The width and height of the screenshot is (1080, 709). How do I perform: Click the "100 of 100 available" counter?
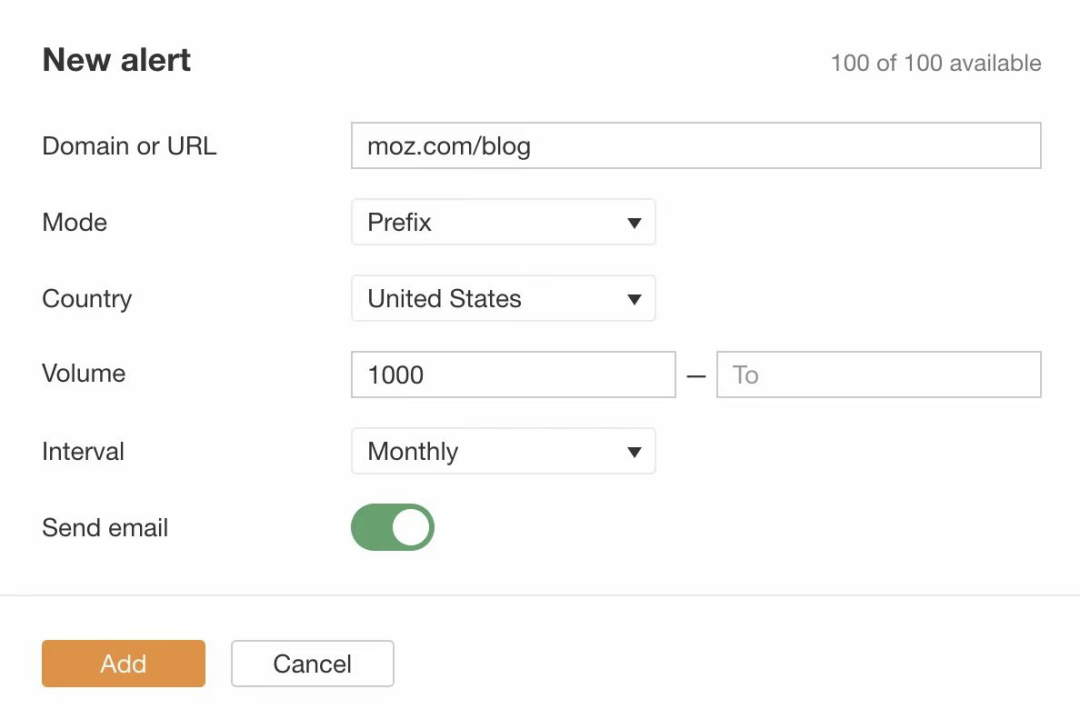[935, 63]
